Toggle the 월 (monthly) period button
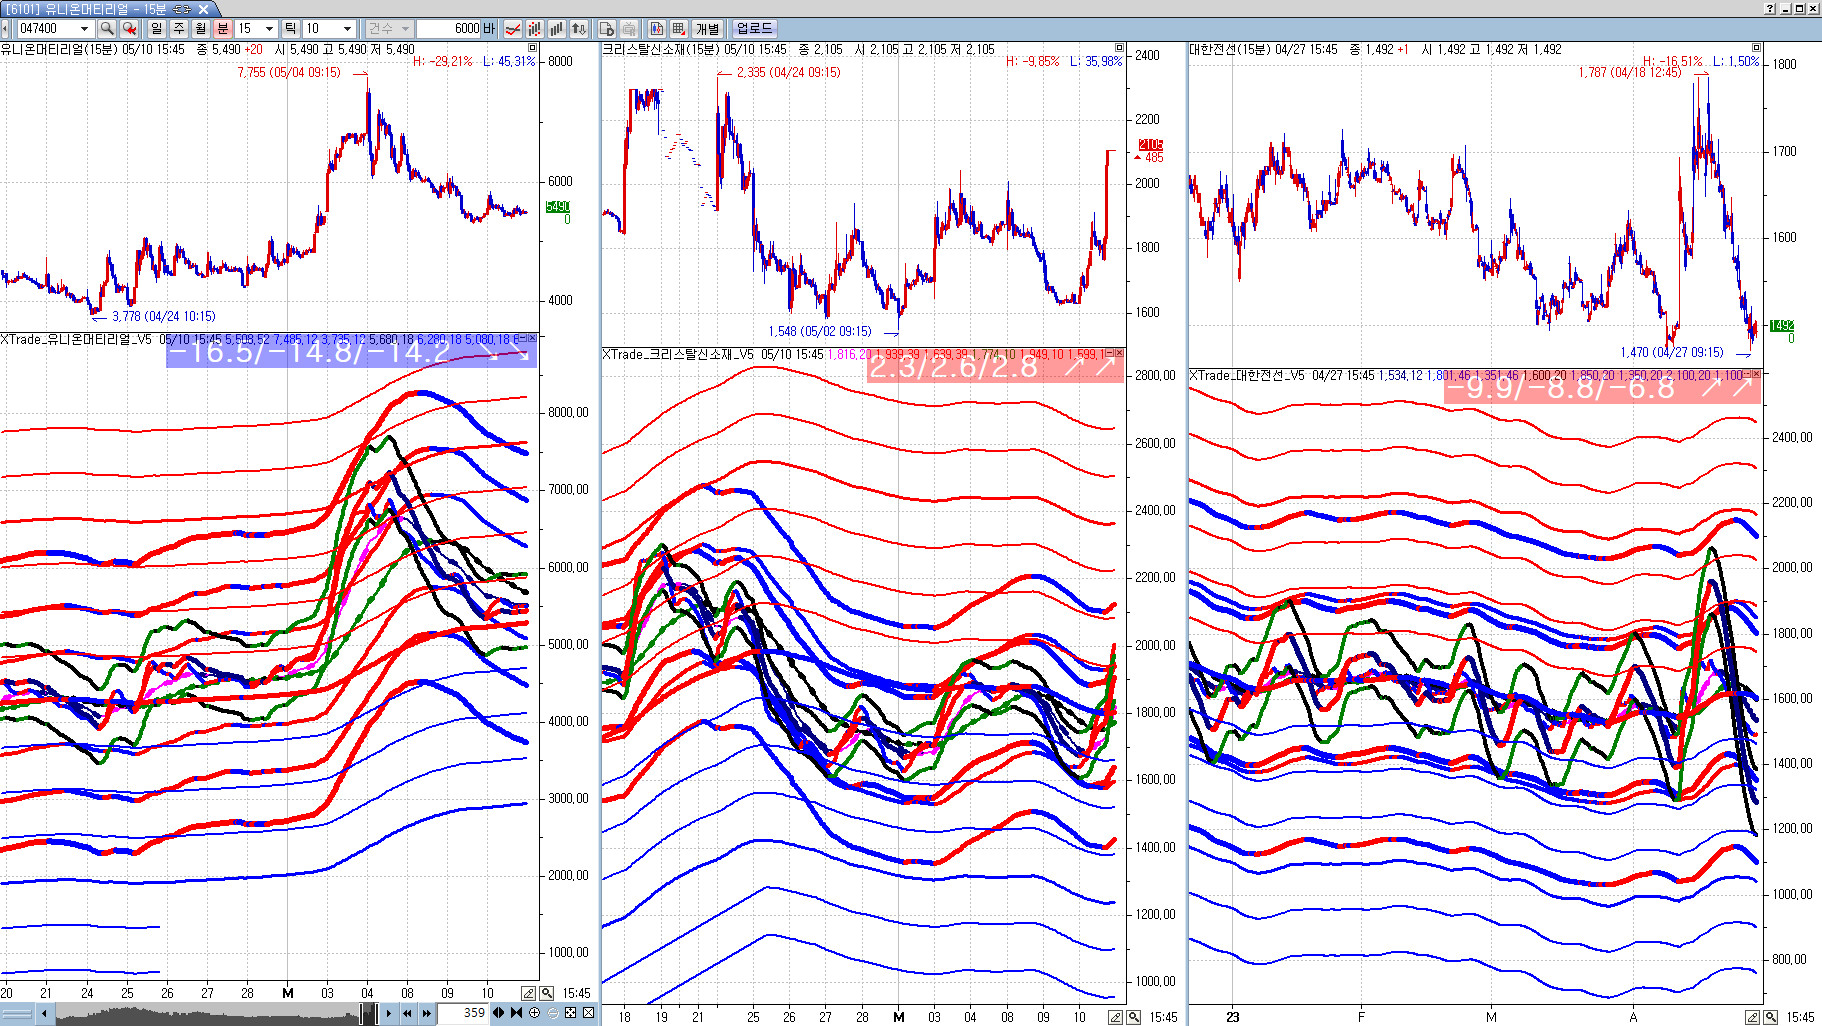1822x1026 pixels. click(x=200, y=29)
